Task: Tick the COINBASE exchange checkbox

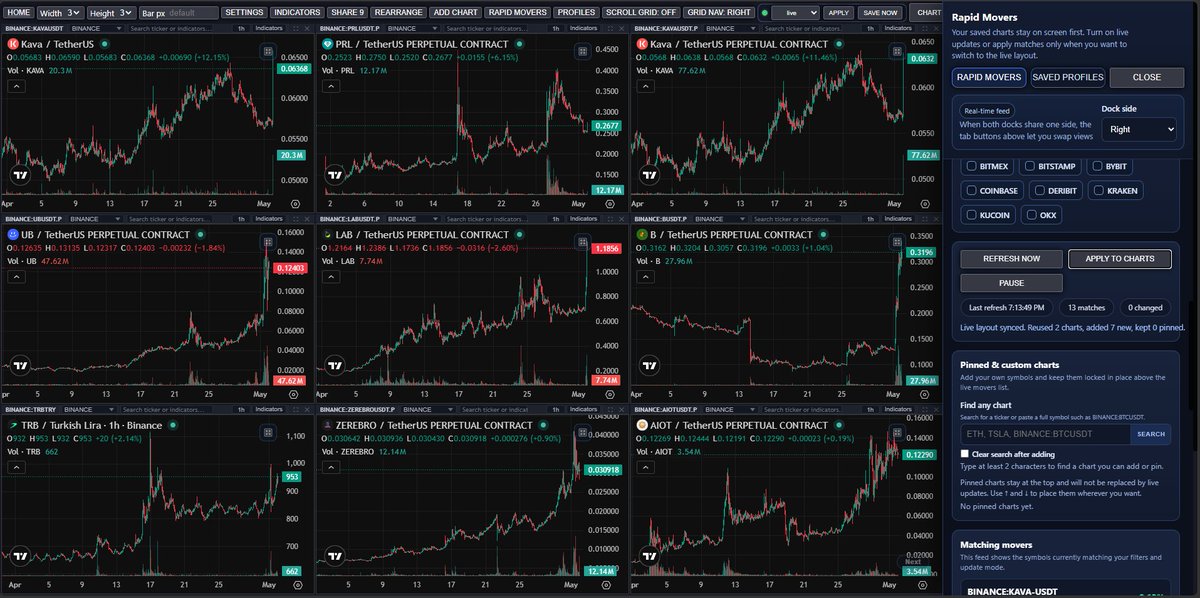Action: click(973, 190)
